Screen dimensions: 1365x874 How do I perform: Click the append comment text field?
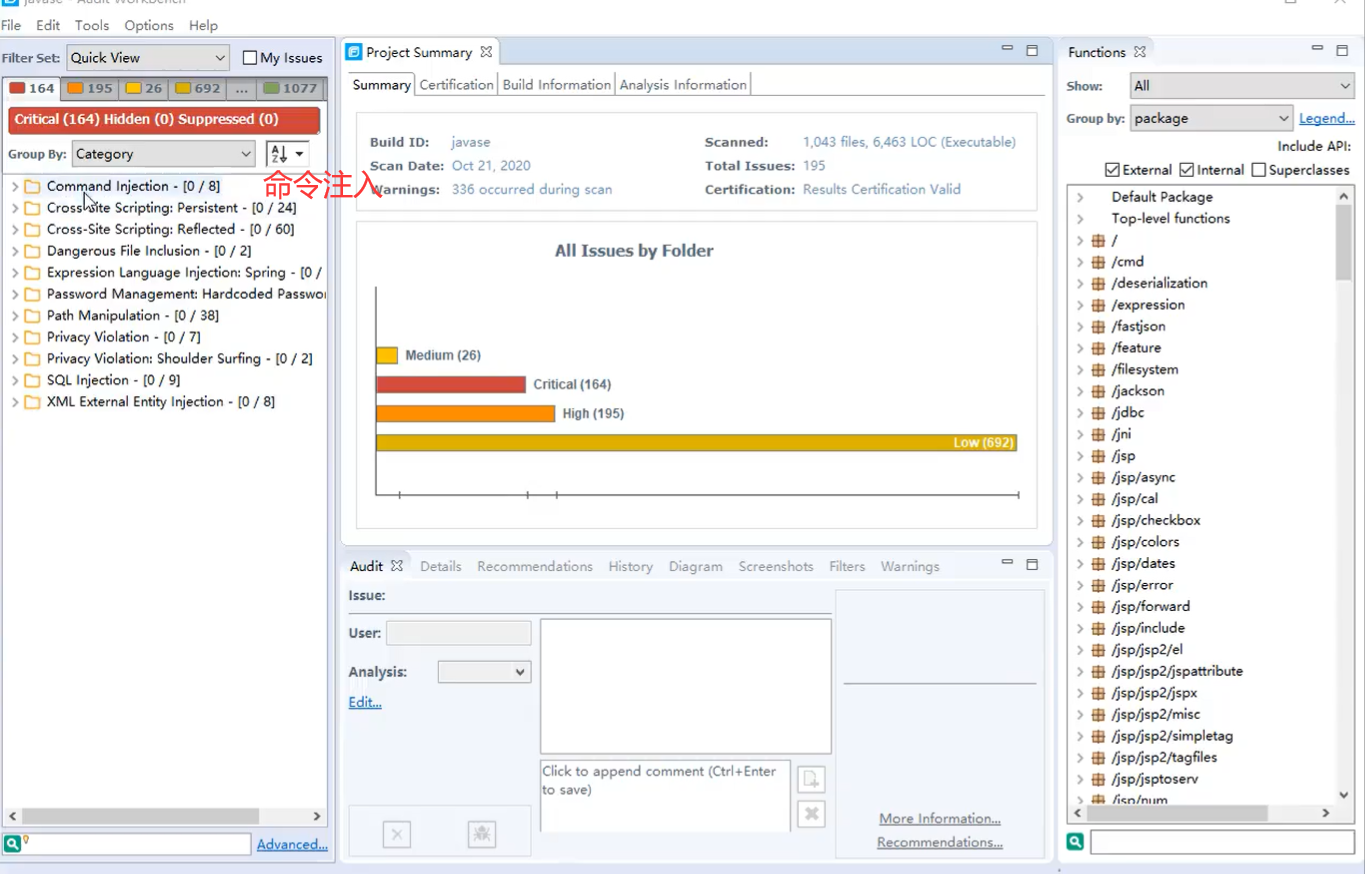point(665,796)
